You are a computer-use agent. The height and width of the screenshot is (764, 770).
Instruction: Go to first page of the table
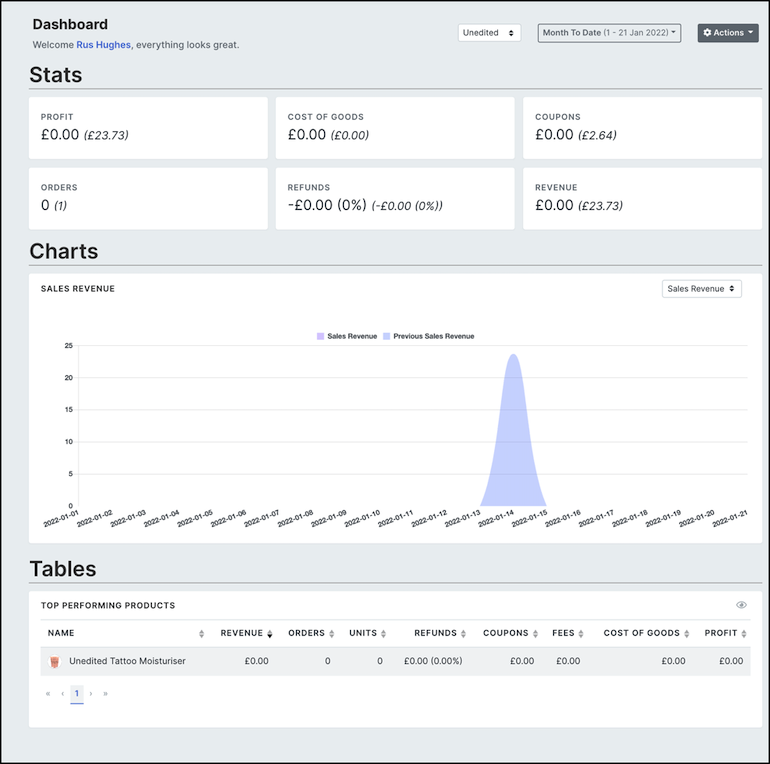point(48,693)
